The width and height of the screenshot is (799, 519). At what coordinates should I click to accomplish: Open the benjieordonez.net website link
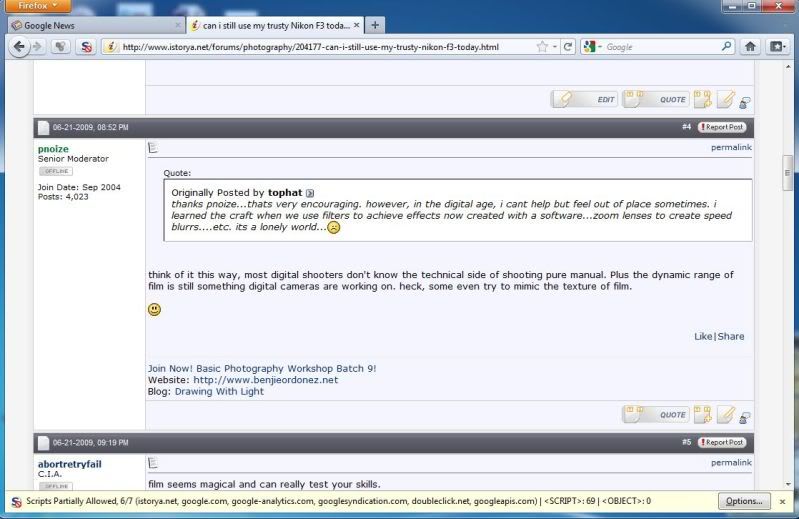[265, 380]
